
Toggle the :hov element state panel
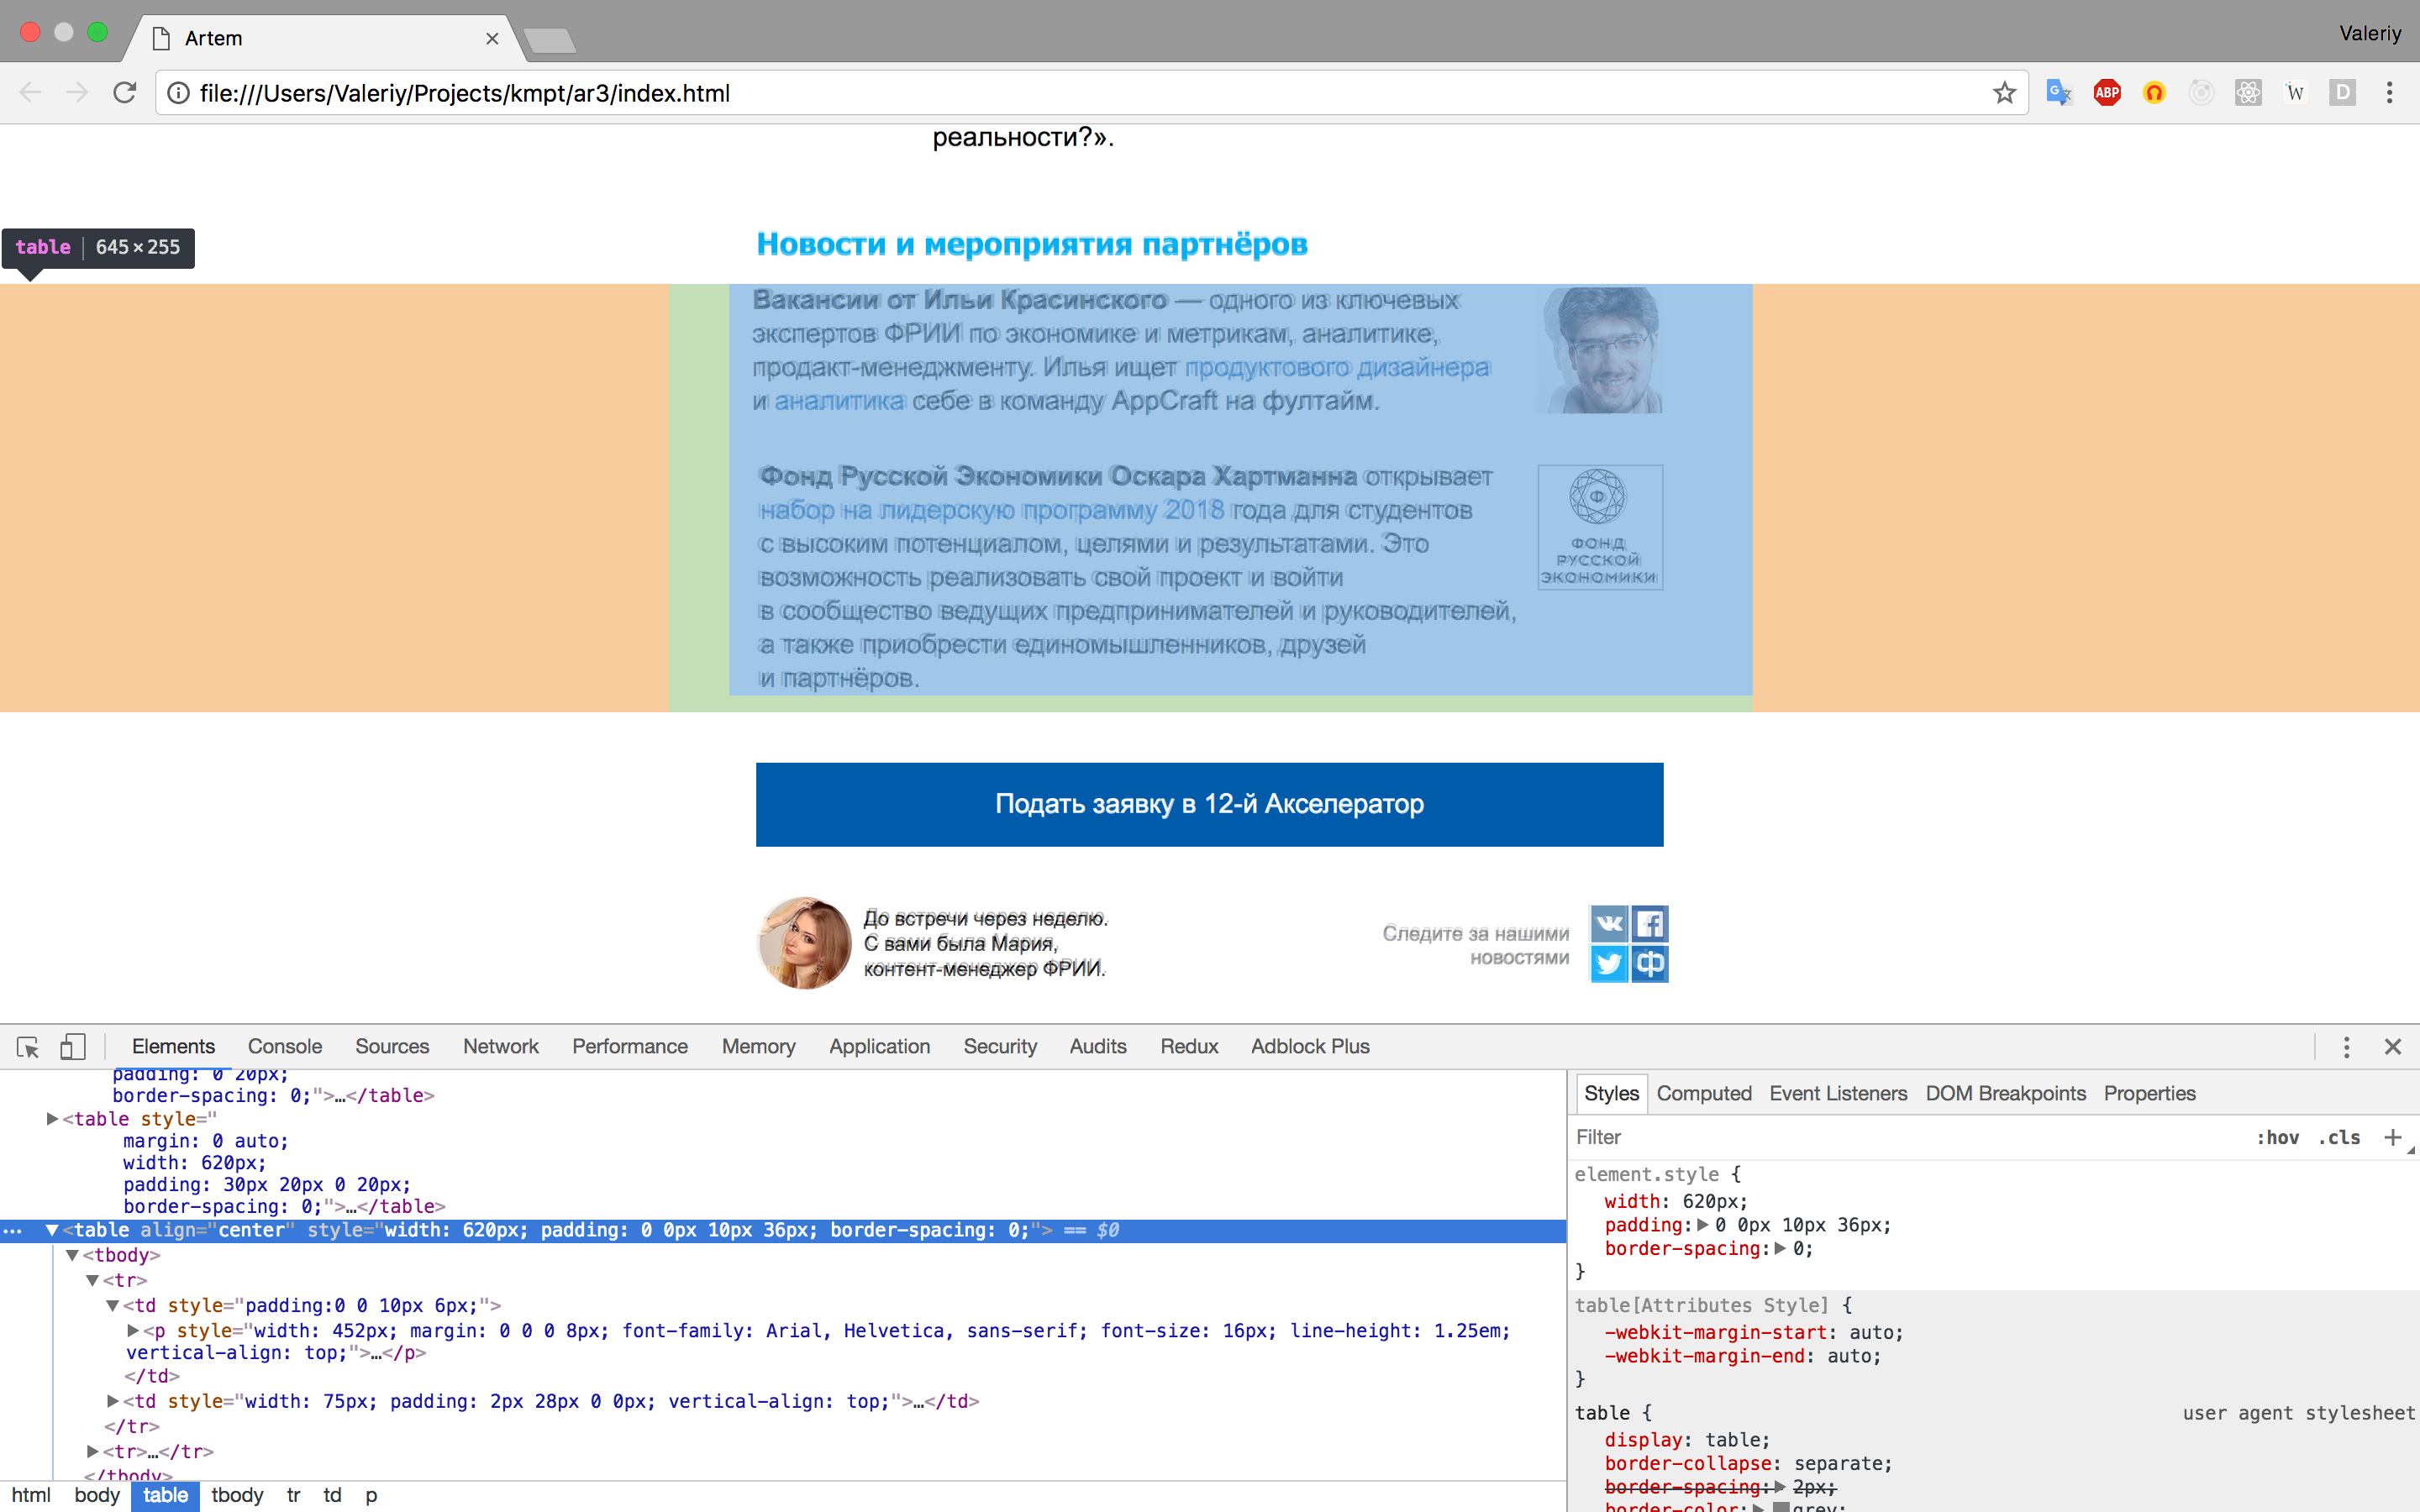pyautogui.click(x=2277, y=1137)
